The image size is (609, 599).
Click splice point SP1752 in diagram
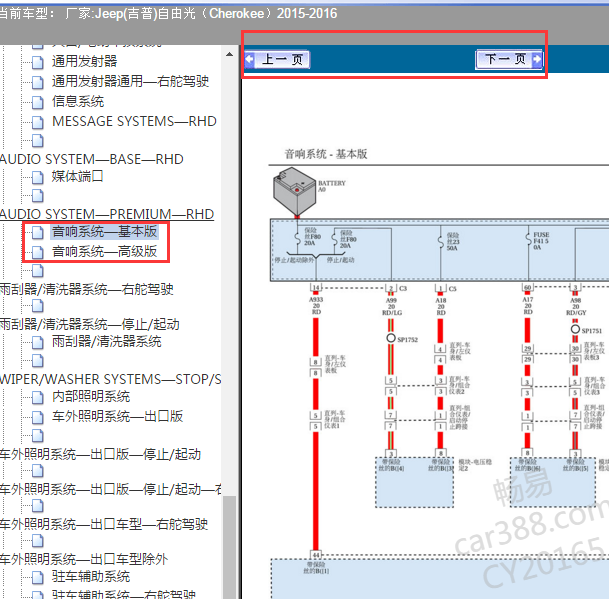pyautogui.click(x=391, y=338)
